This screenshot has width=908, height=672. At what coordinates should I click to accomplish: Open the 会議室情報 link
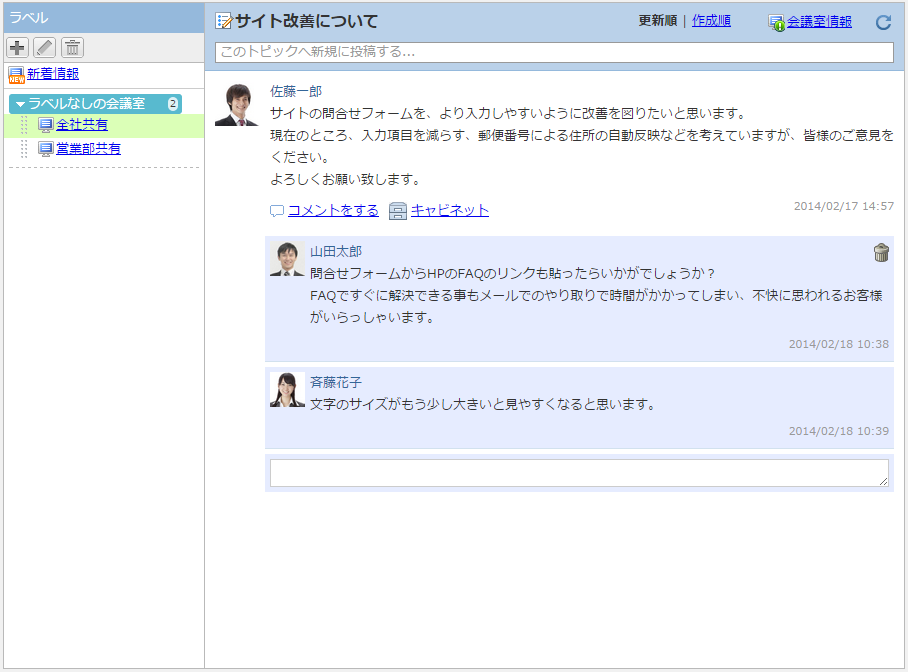(x=819, y=21)
